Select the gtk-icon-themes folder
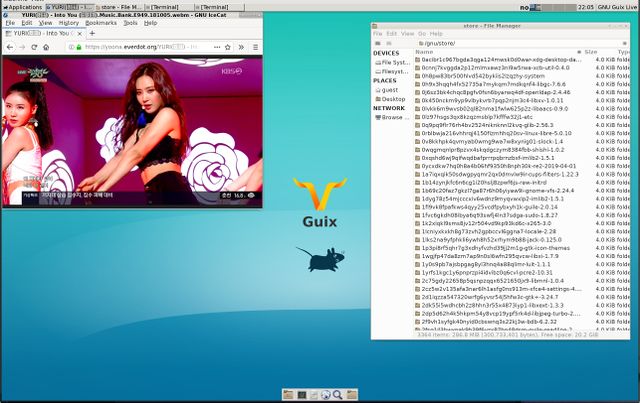This screenshot has height=403, width=640. click(x=522, y=248)
